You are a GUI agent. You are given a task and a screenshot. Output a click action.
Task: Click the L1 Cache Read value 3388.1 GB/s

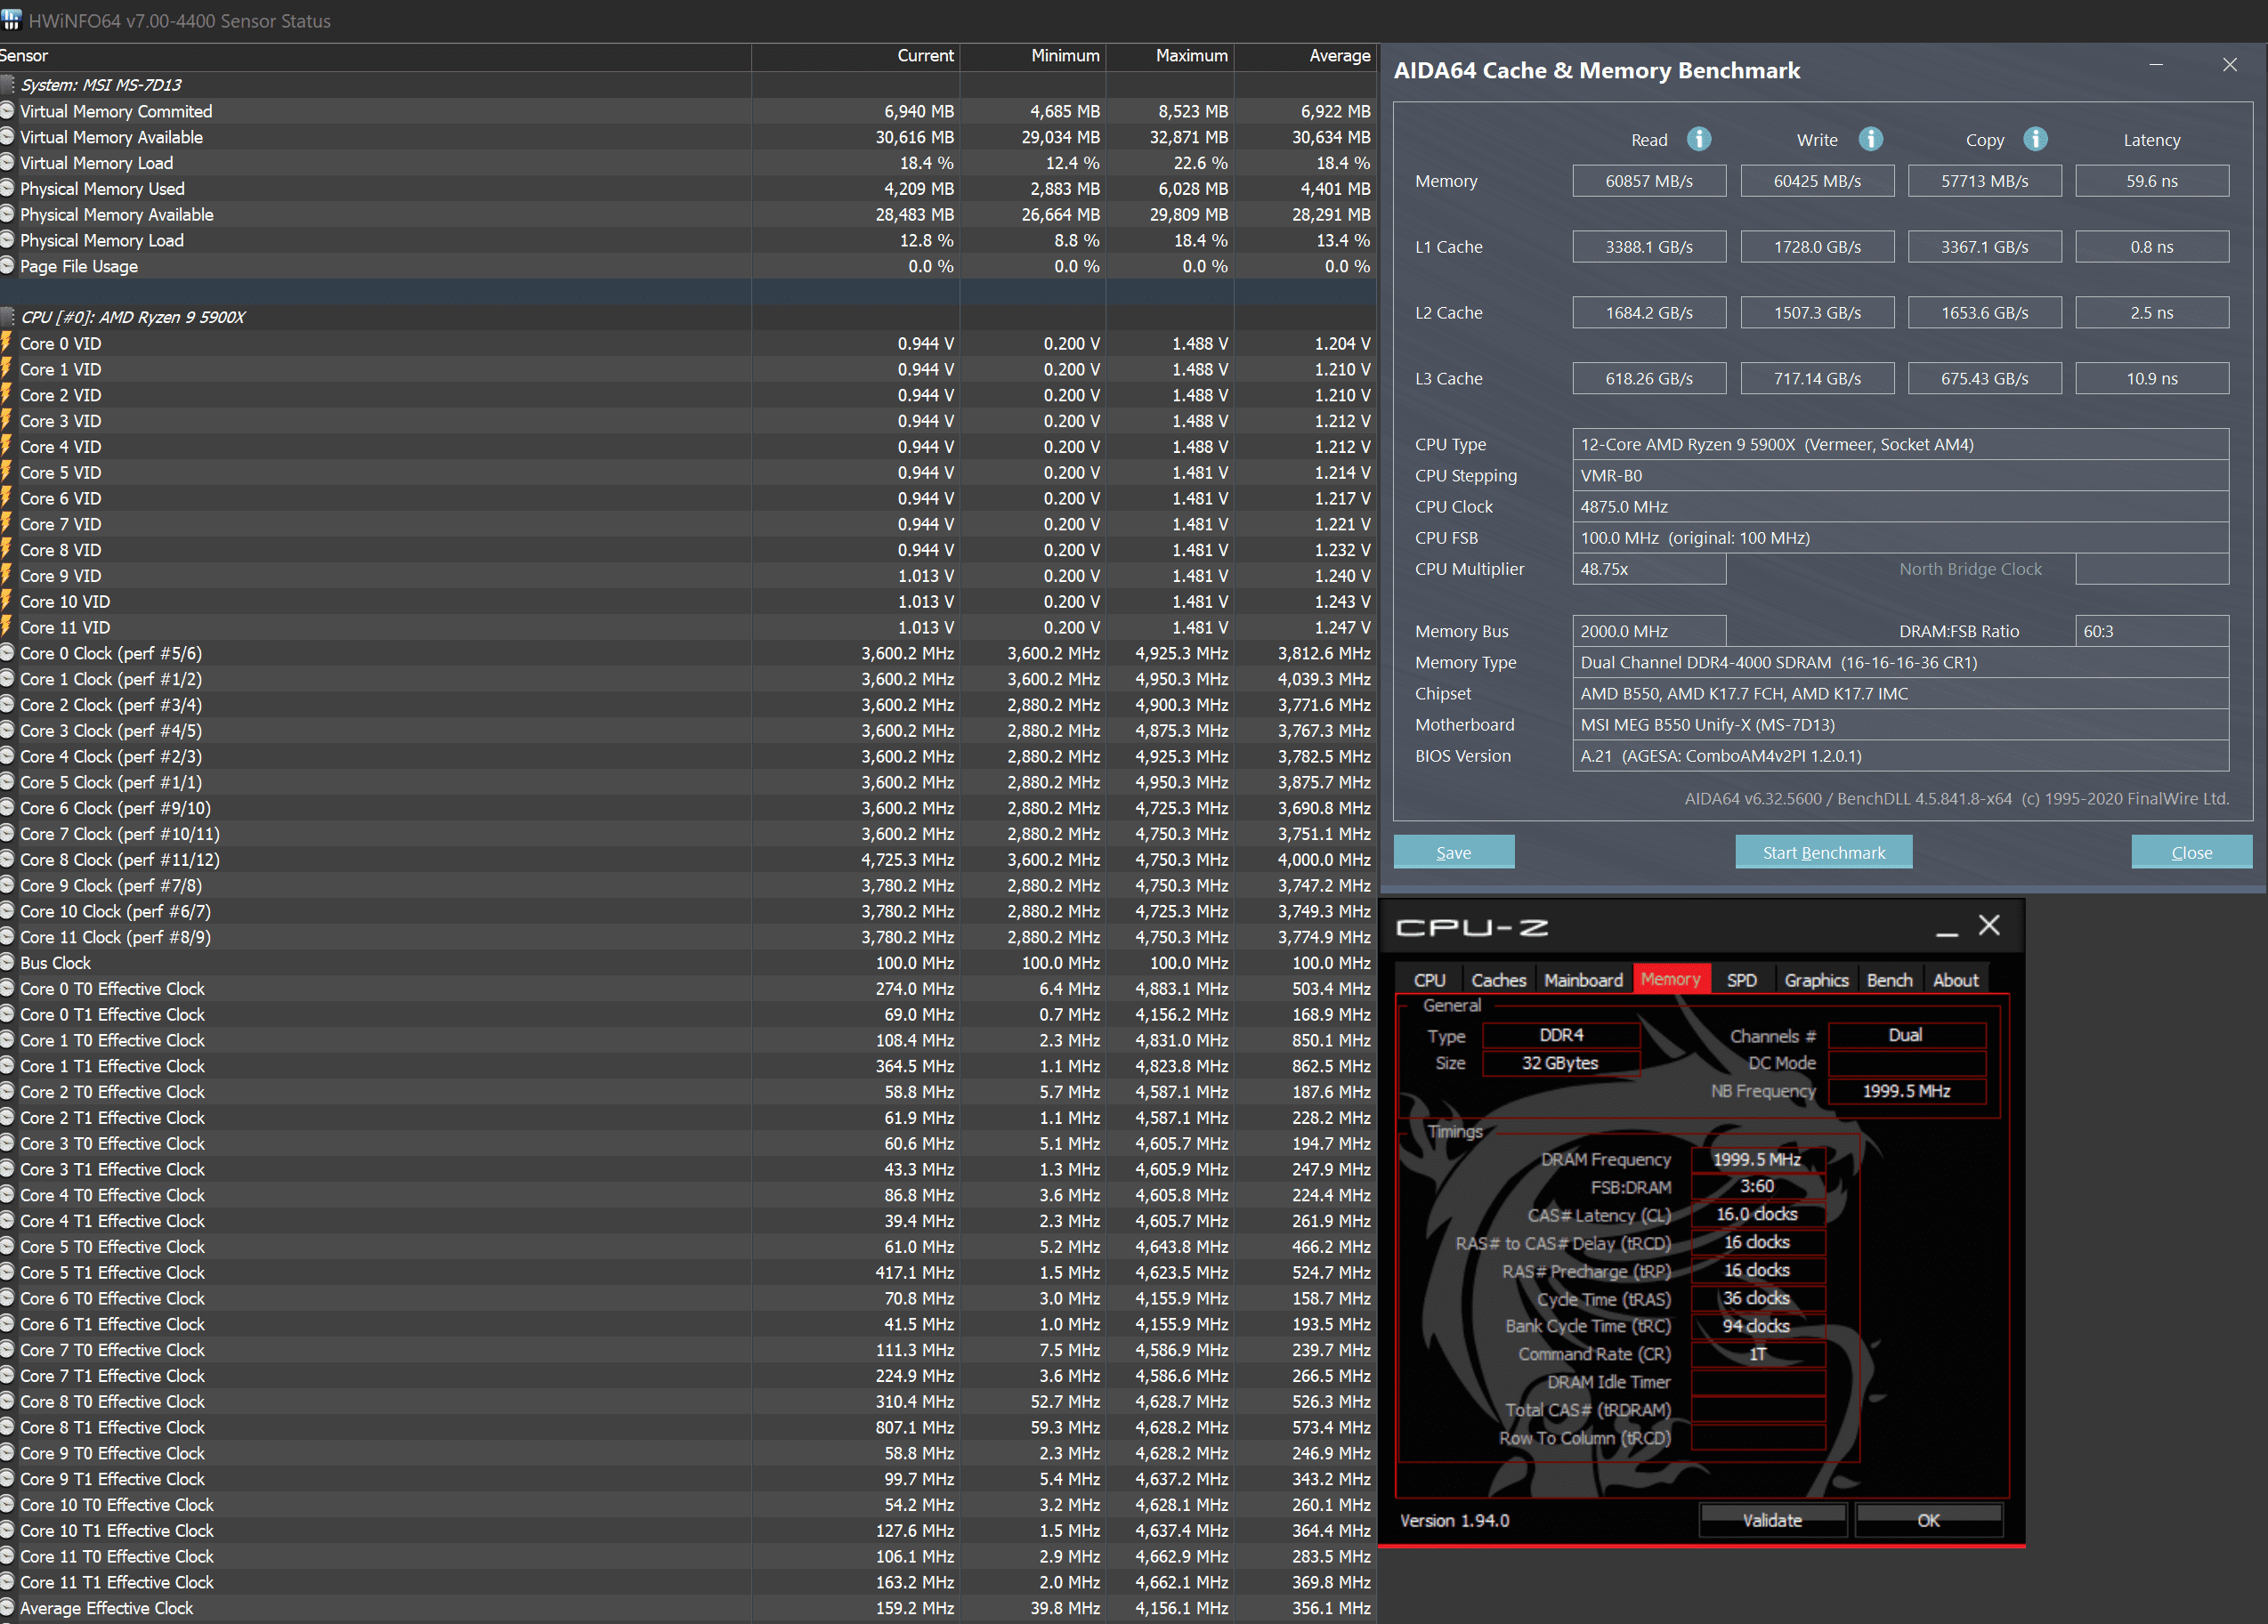(1649, 247)
